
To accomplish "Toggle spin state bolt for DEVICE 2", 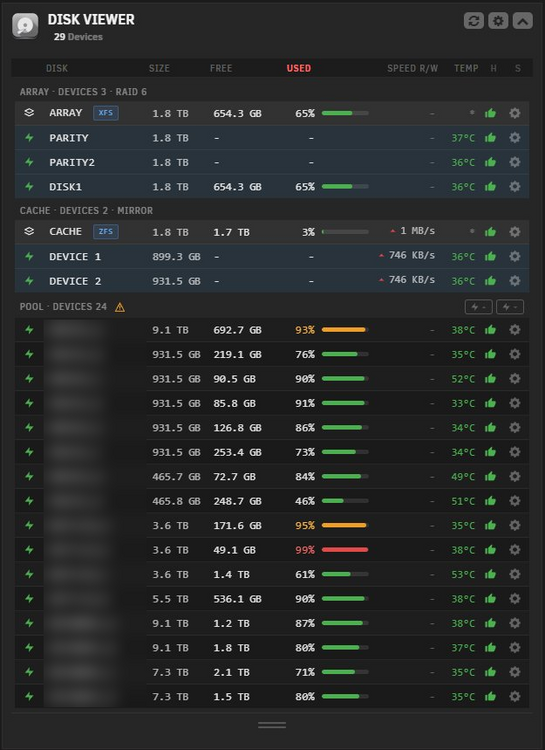I will tap(29, 281).
